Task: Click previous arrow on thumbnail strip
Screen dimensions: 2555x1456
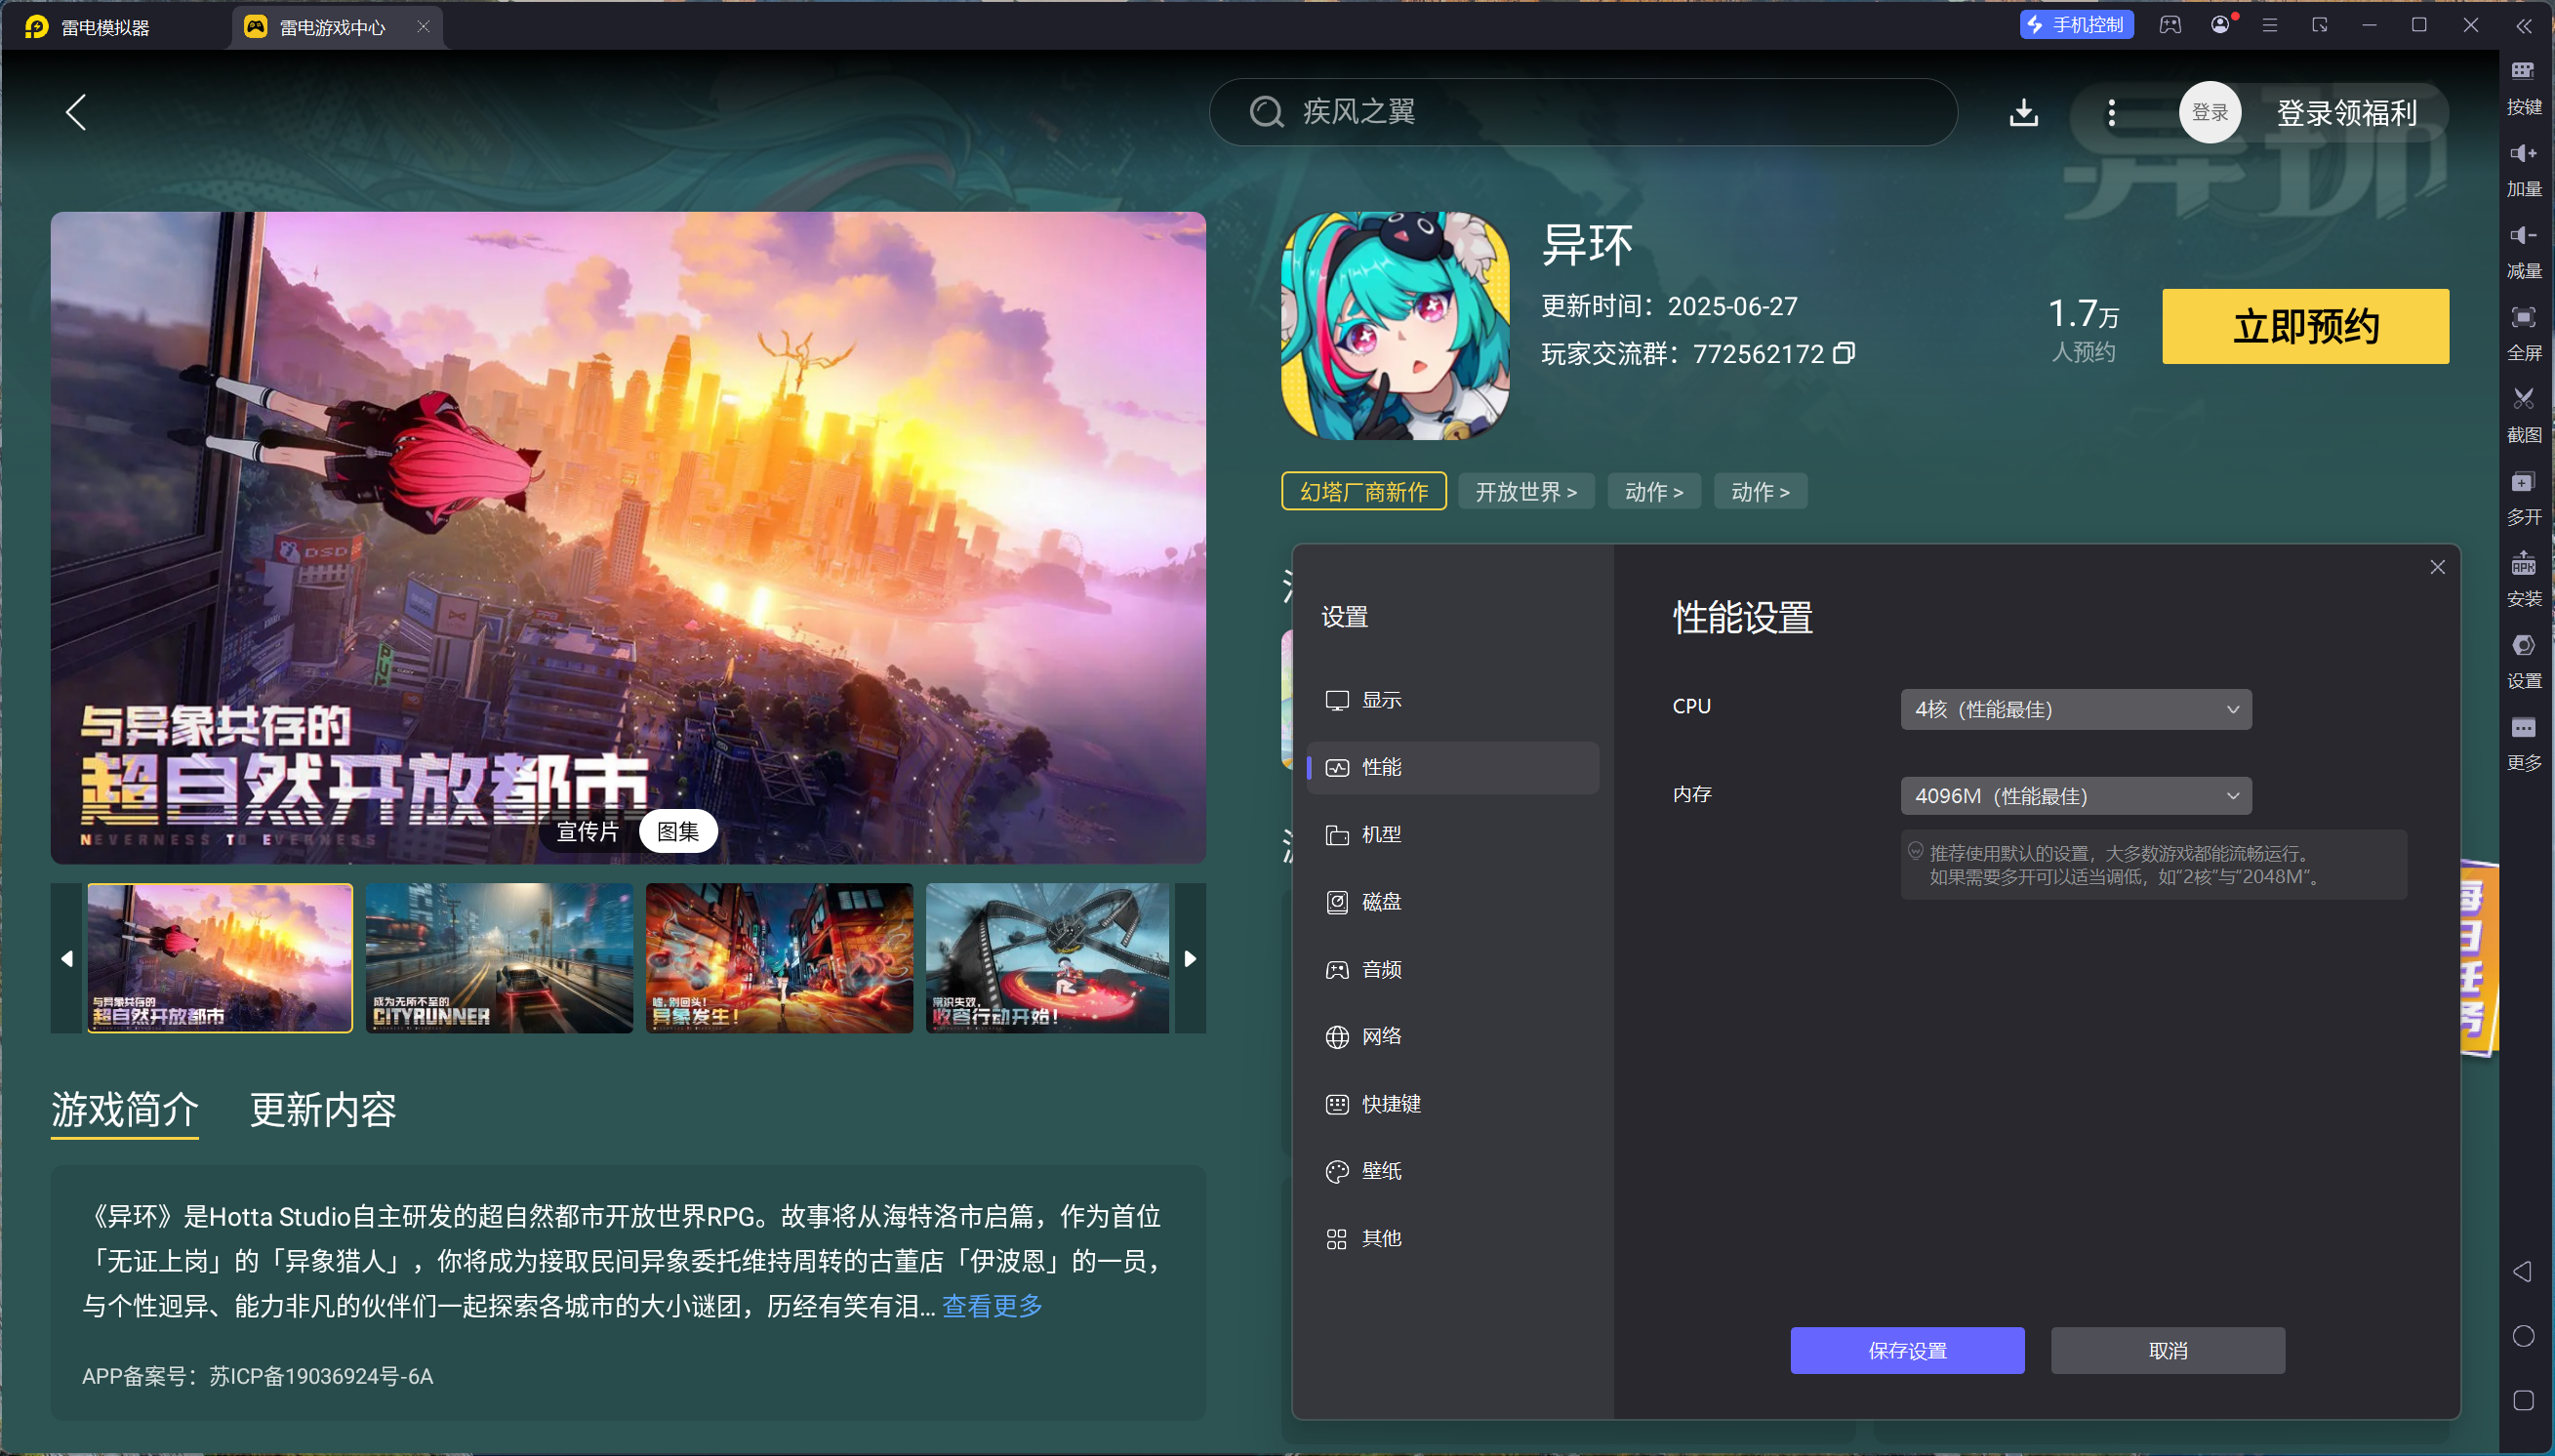Action: click(x=67, y=958)
